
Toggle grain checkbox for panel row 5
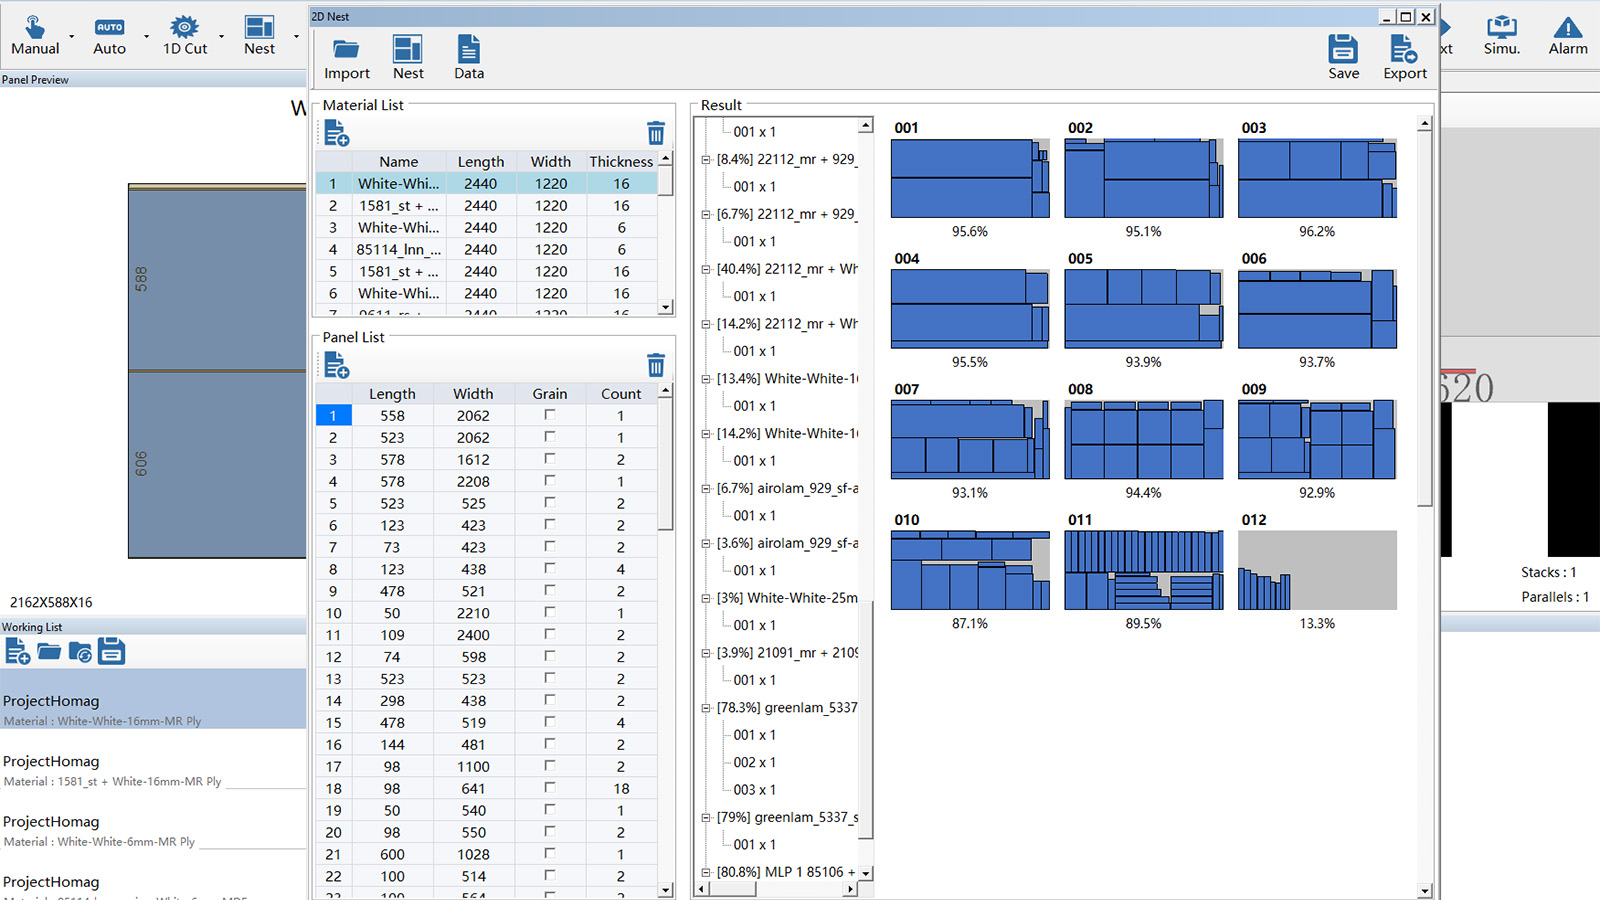pyautogui.click(x=549, y=503)
